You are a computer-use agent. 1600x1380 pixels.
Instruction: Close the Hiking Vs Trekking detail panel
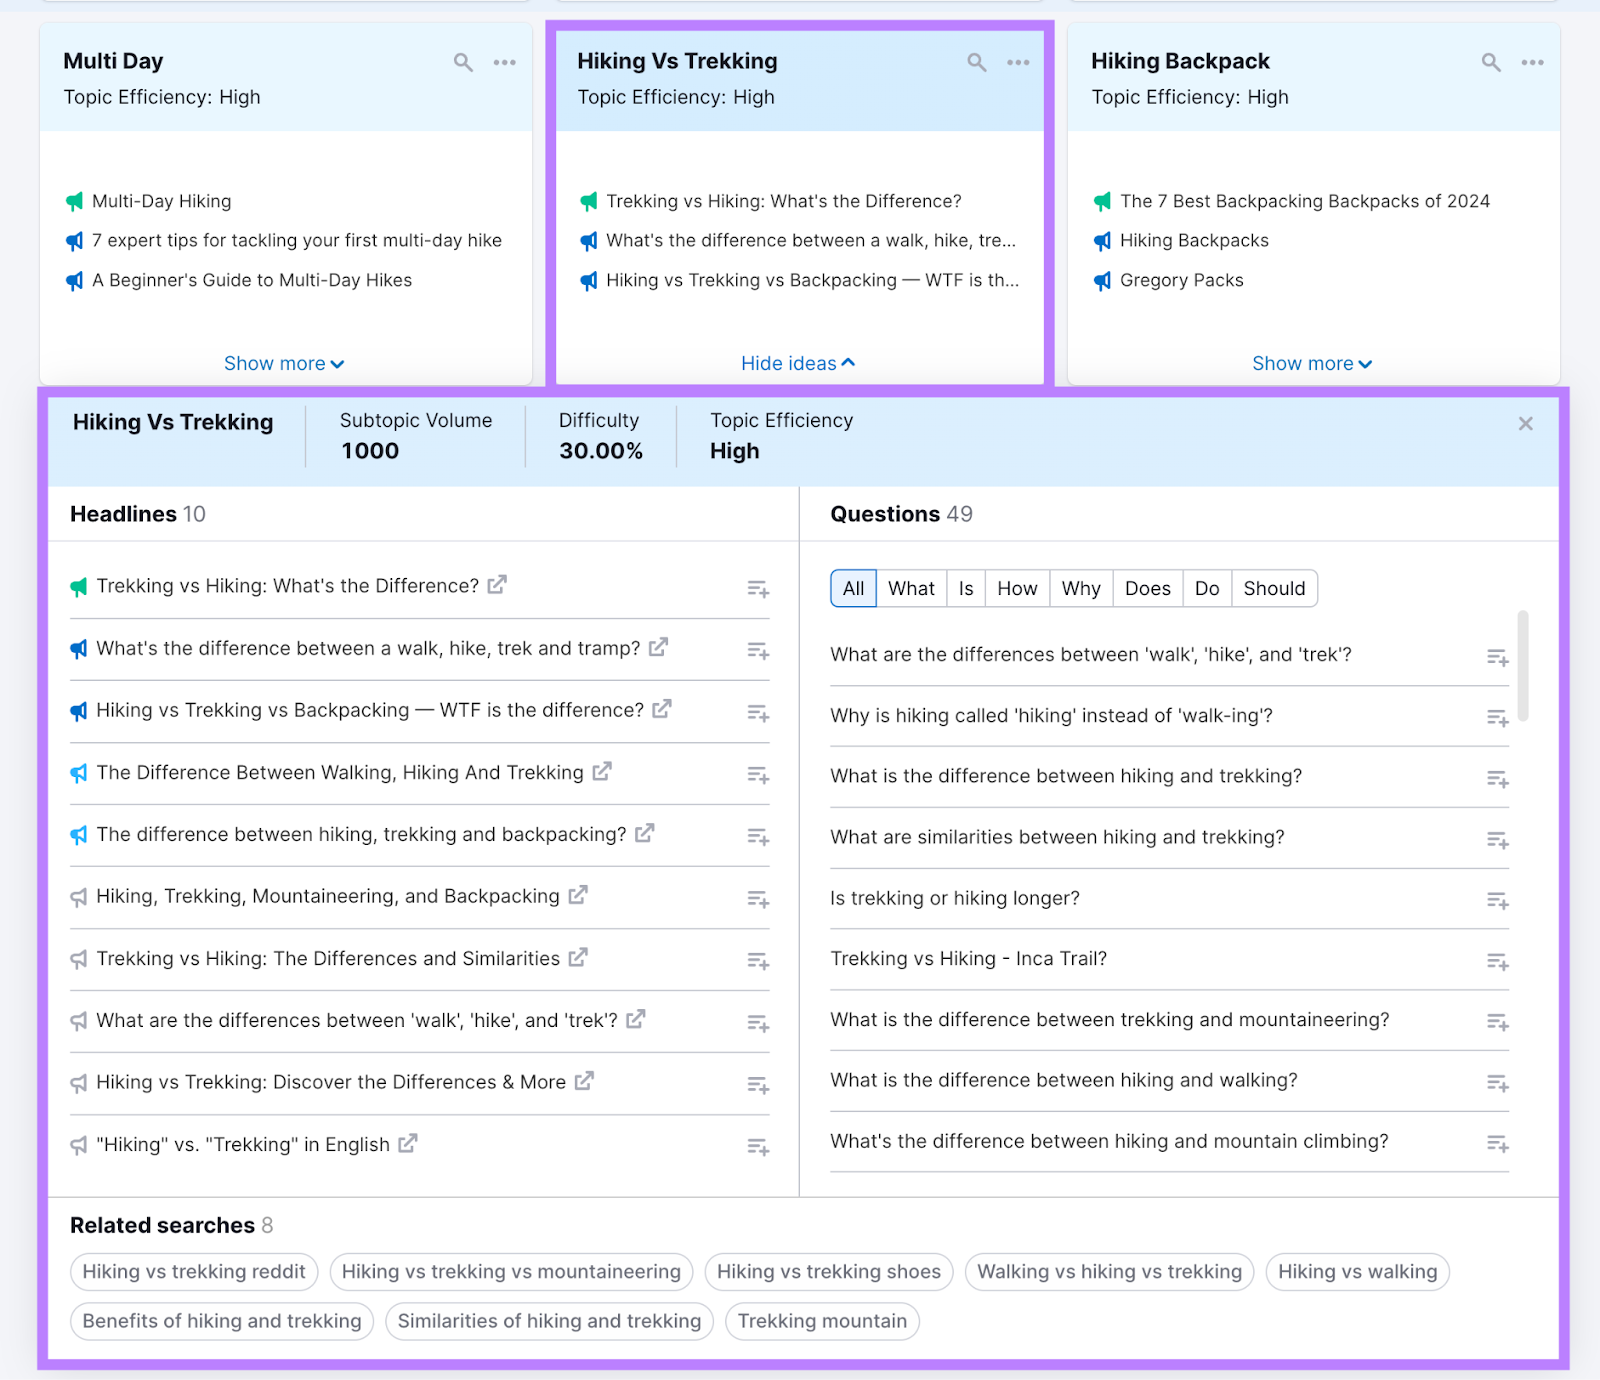pos(1525,423)
